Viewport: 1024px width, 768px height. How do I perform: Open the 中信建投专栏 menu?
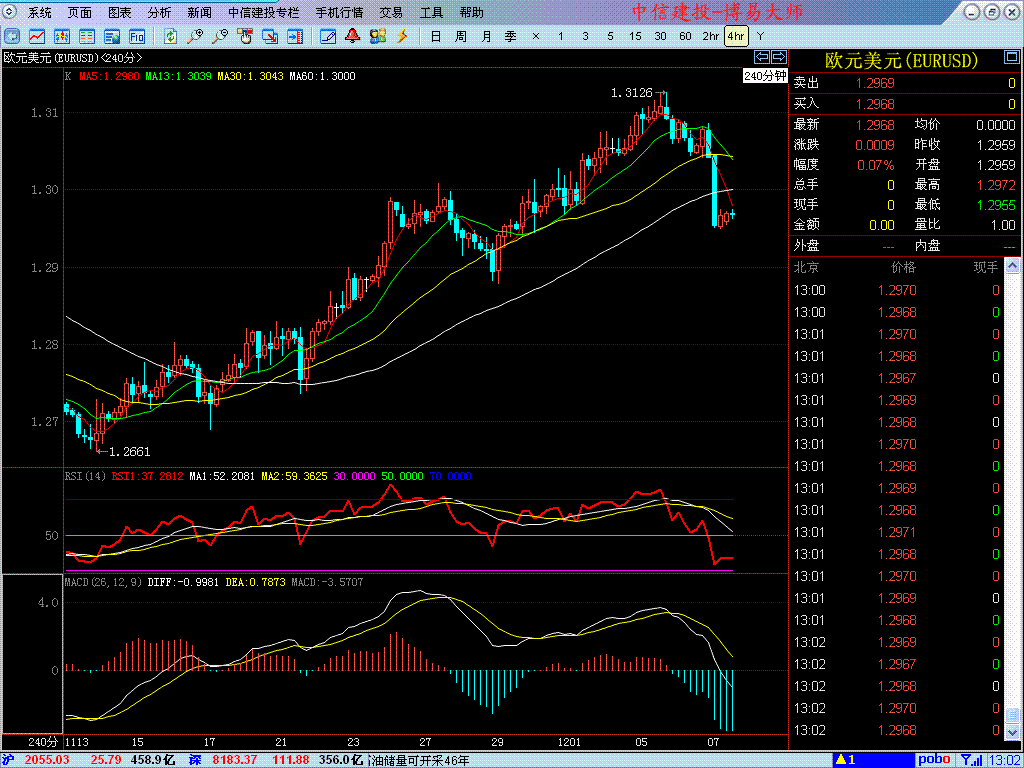pyautogui.click(x=264, y=12)
